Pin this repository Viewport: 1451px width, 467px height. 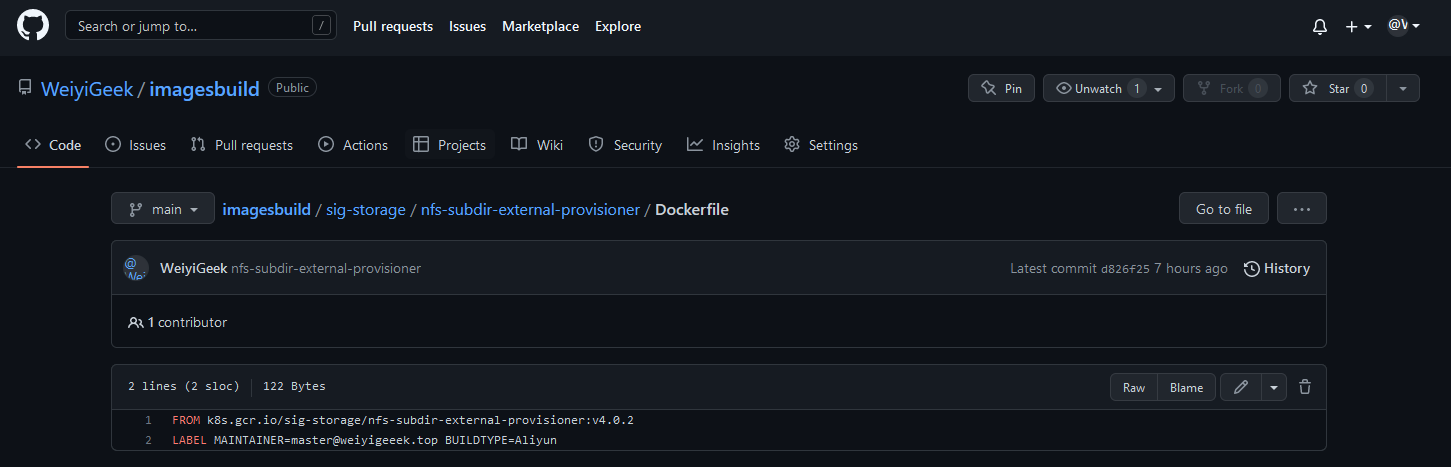coord(1001,88)
